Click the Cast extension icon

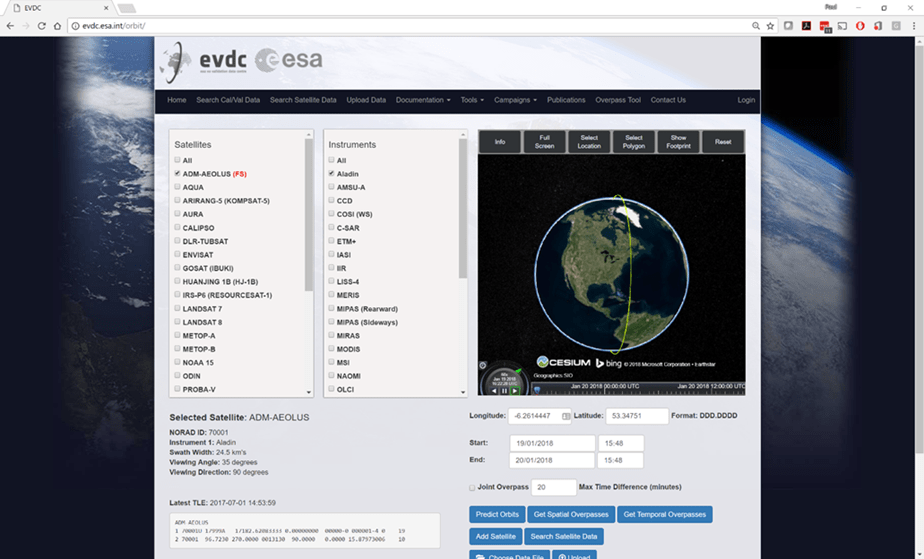(842, 26)
